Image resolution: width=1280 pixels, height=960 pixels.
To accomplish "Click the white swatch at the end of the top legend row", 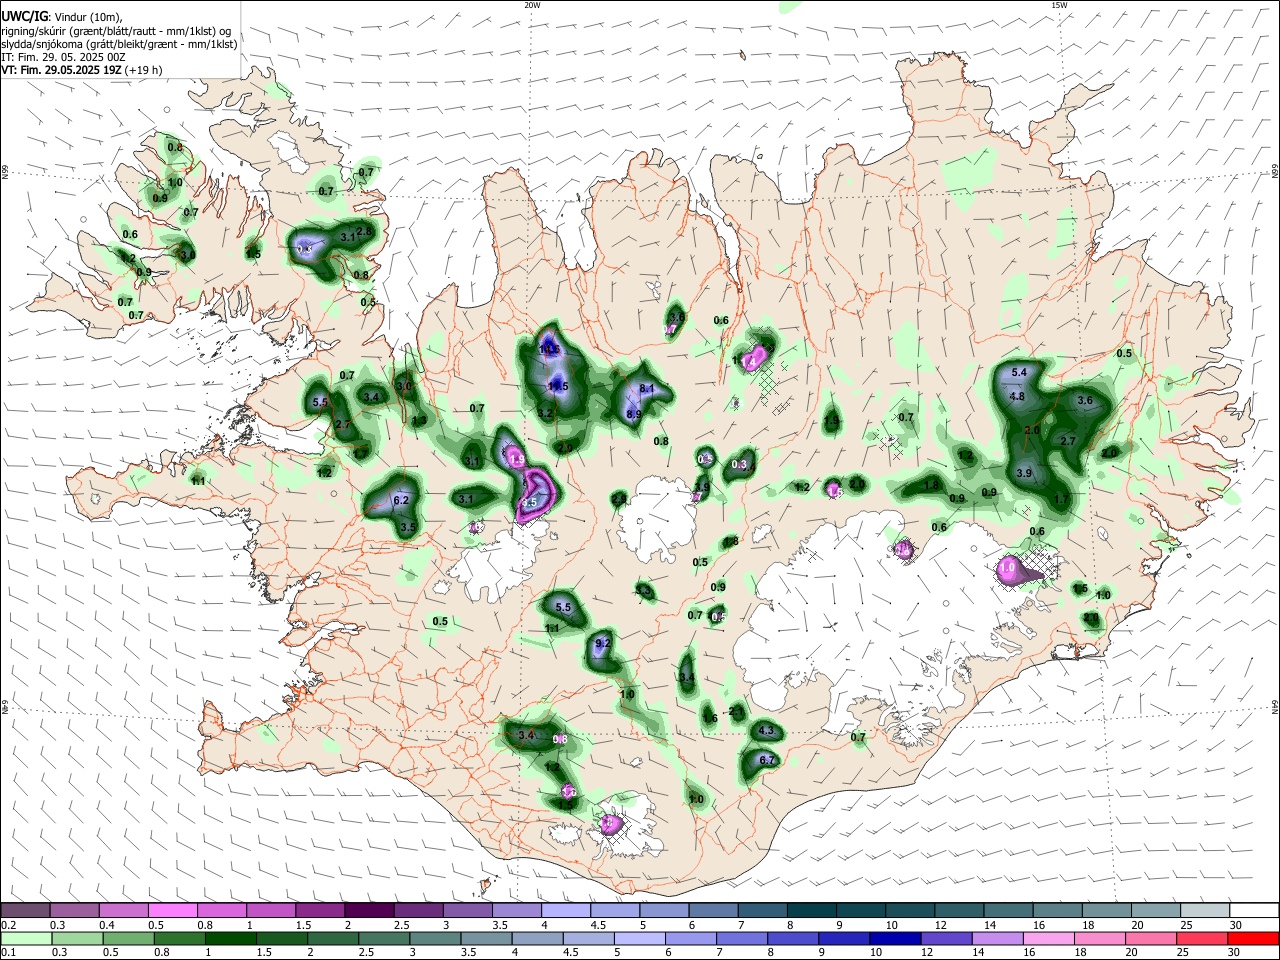I will pos(1253,911).
